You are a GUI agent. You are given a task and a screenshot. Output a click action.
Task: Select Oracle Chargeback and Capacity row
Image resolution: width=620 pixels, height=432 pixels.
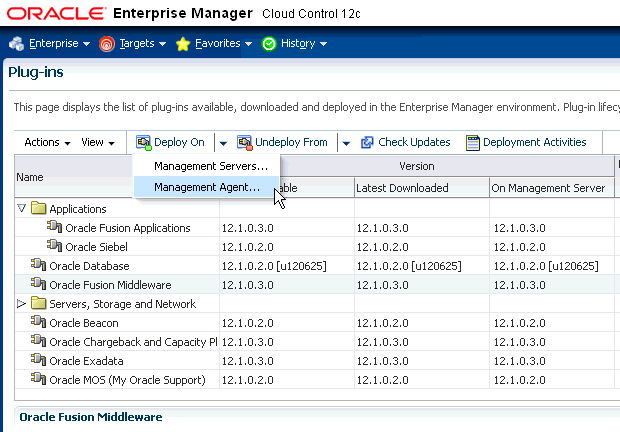[x=314, y=342]
